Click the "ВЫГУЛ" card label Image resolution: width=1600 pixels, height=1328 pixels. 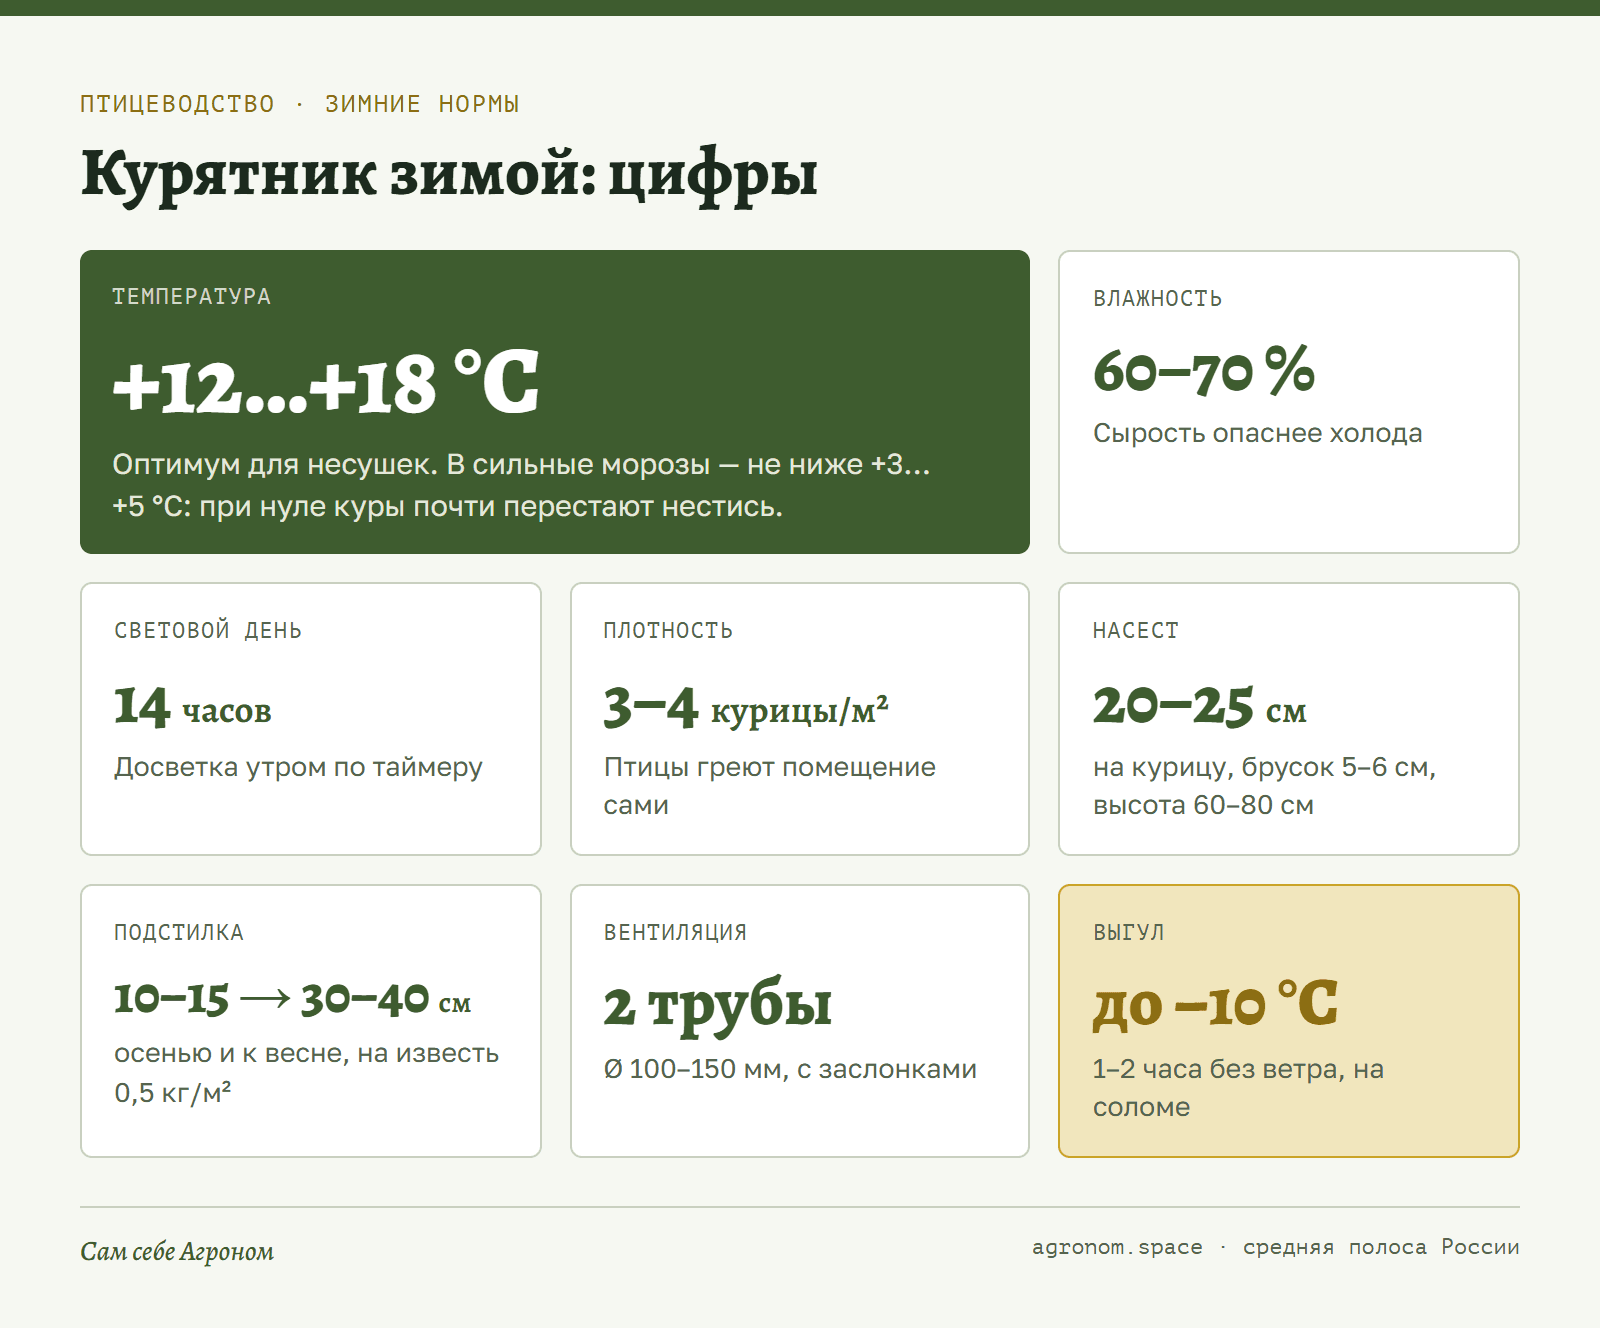pos(1128,933)
